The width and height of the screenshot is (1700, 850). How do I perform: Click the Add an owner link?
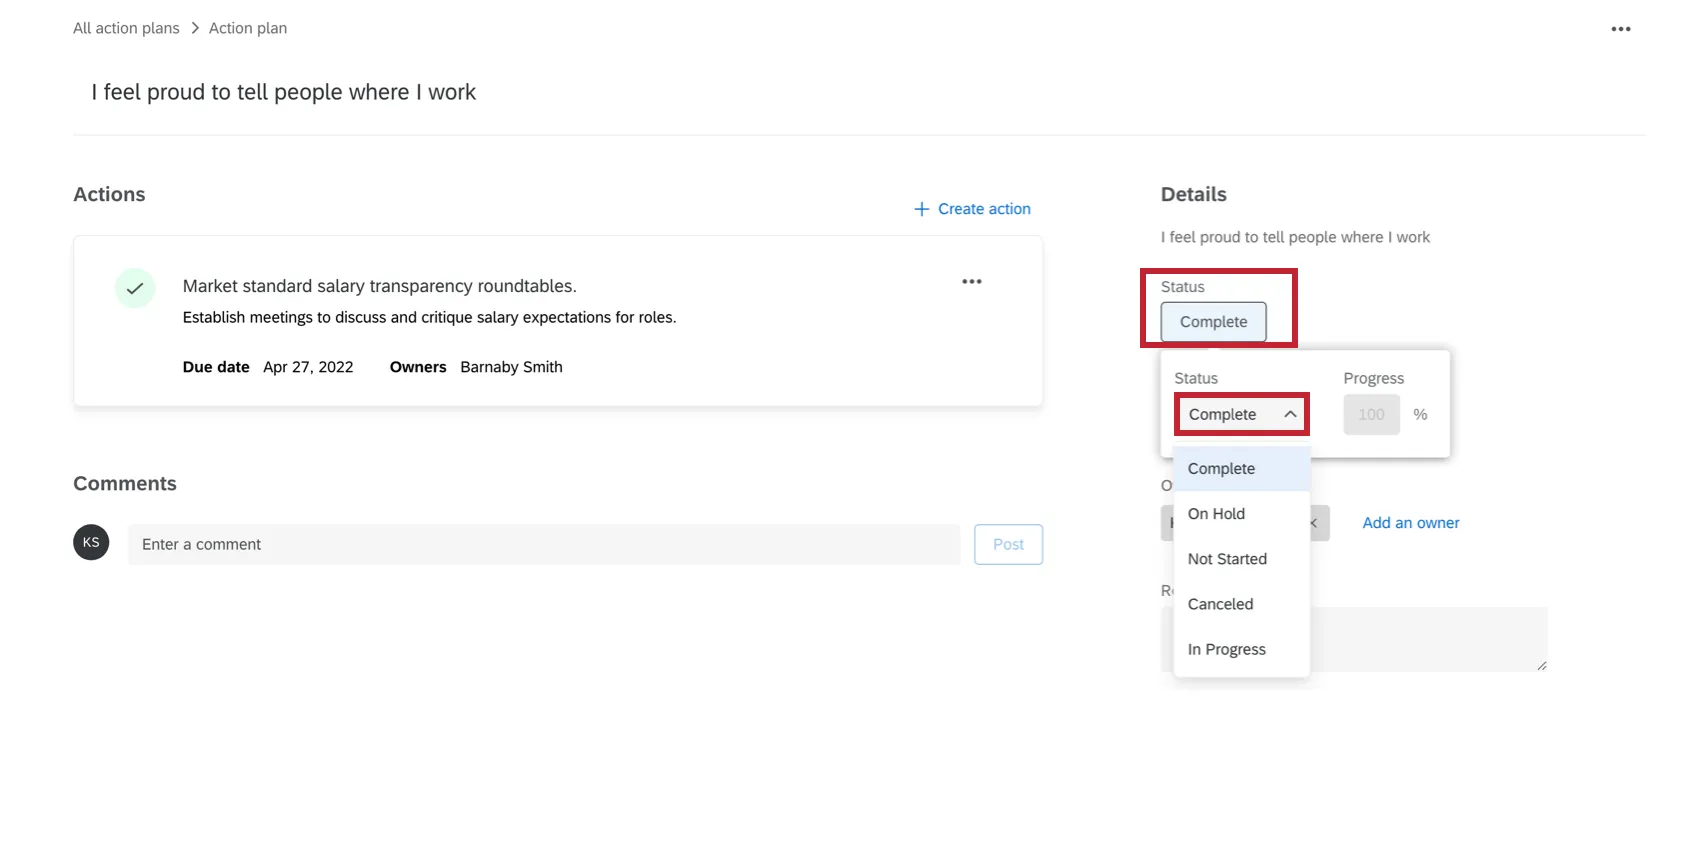1410,523
